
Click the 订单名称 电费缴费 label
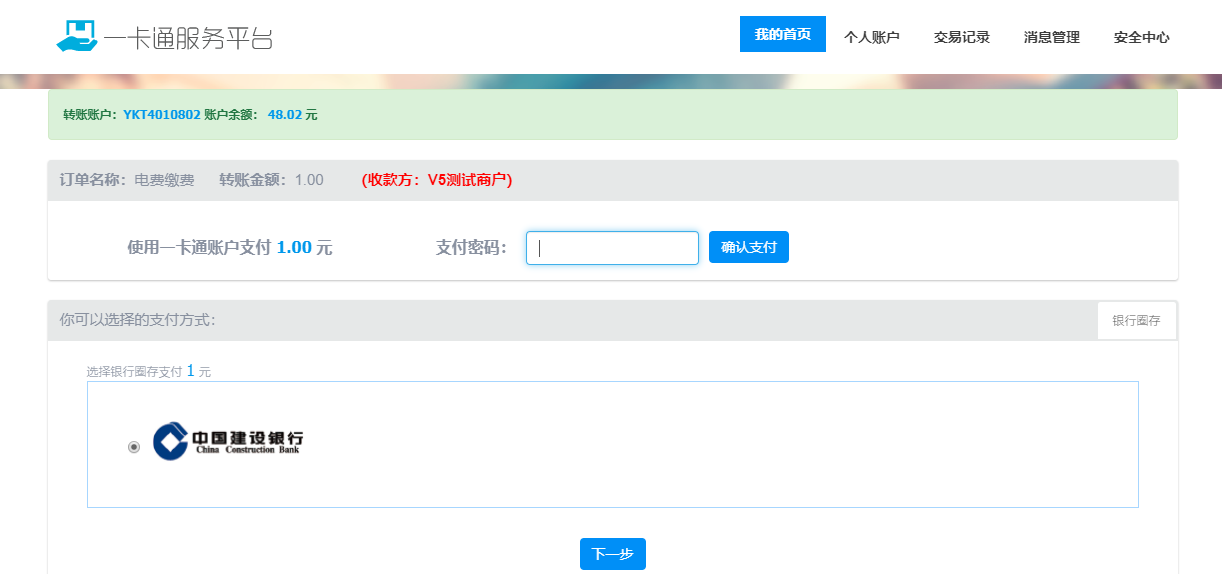point(127,180)
